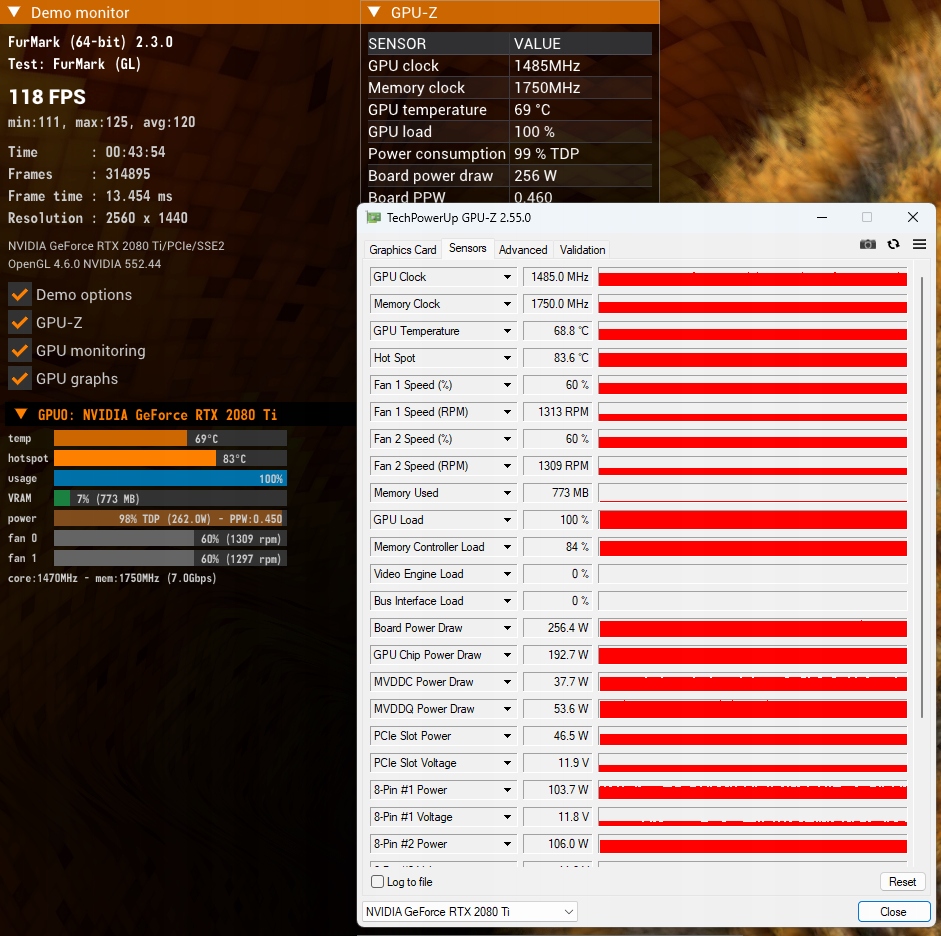Open the MVDDQ Power Draw dropdown
This screenshot has width=941, height=936.
(507, 709)
